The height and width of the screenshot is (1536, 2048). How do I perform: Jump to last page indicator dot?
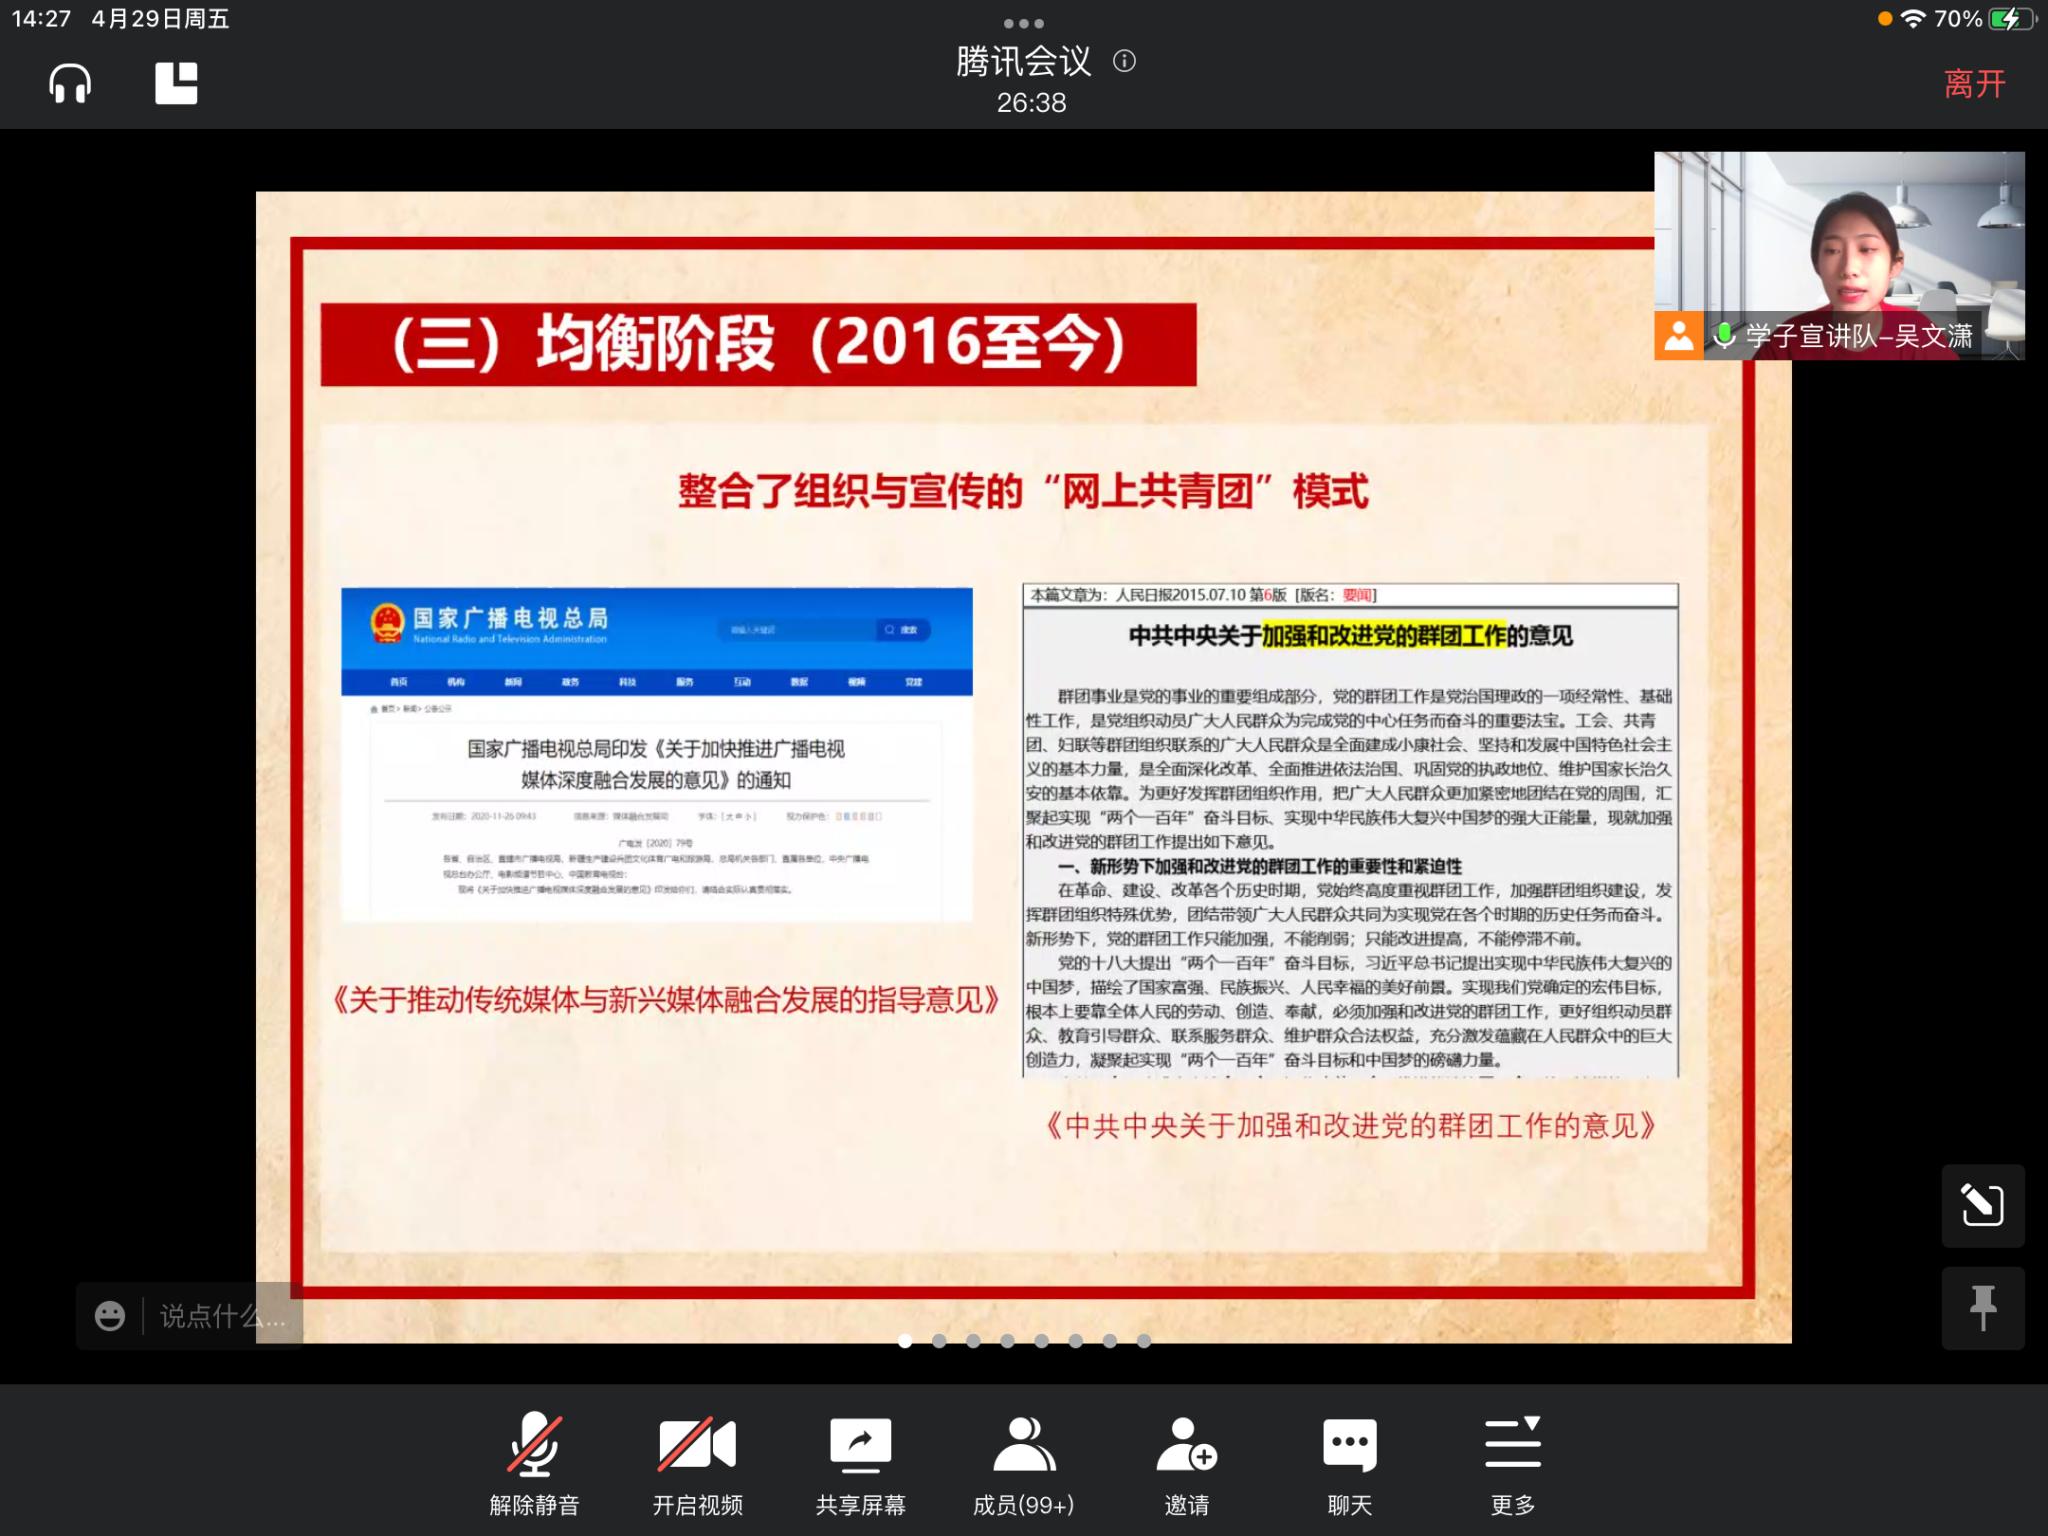(x=1144, y=1341)
